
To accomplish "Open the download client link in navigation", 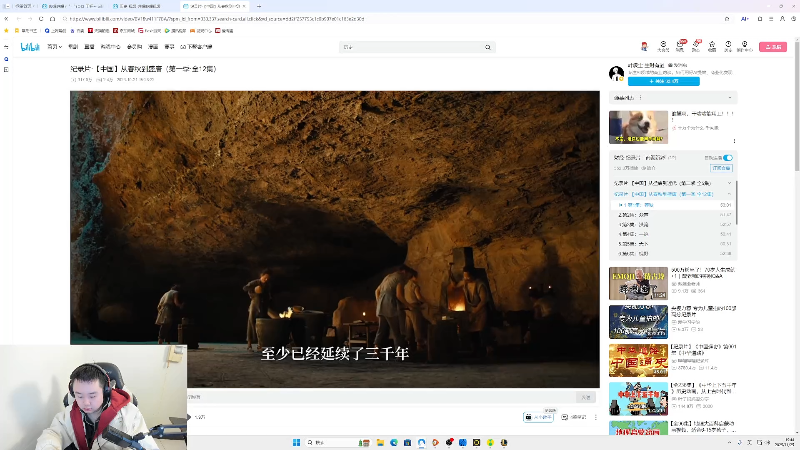I will point(196,47).
